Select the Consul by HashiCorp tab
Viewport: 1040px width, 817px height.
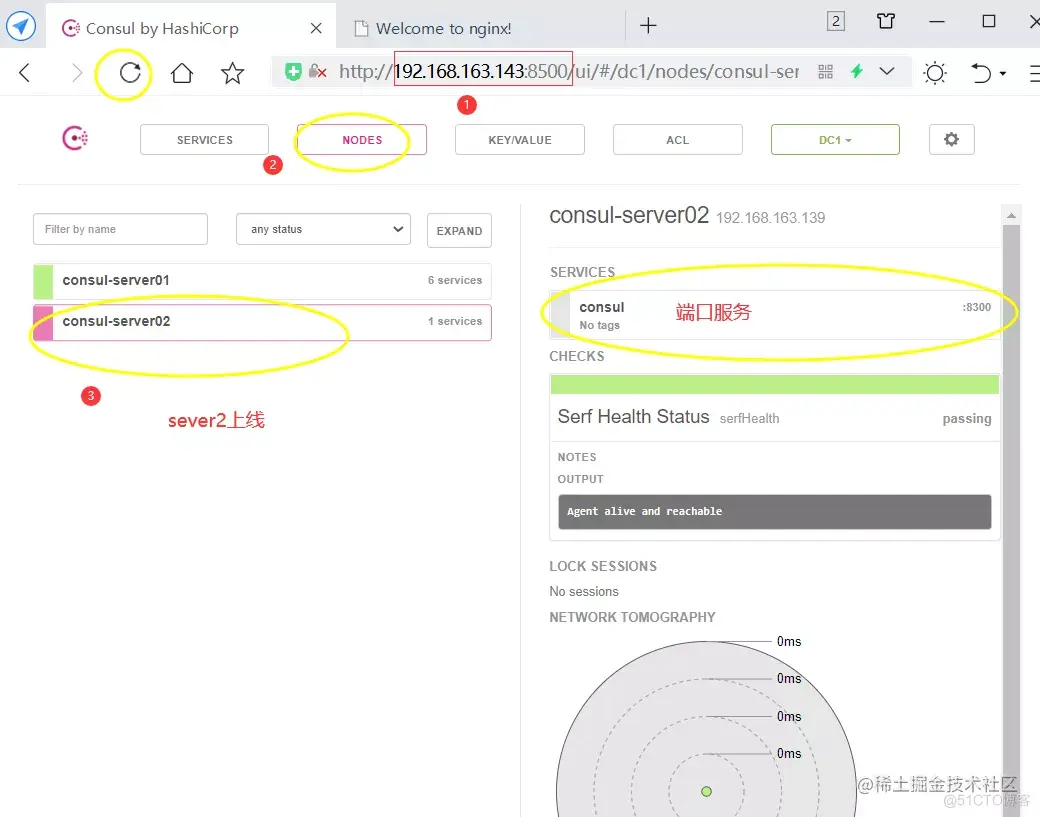tap(191, 27)
